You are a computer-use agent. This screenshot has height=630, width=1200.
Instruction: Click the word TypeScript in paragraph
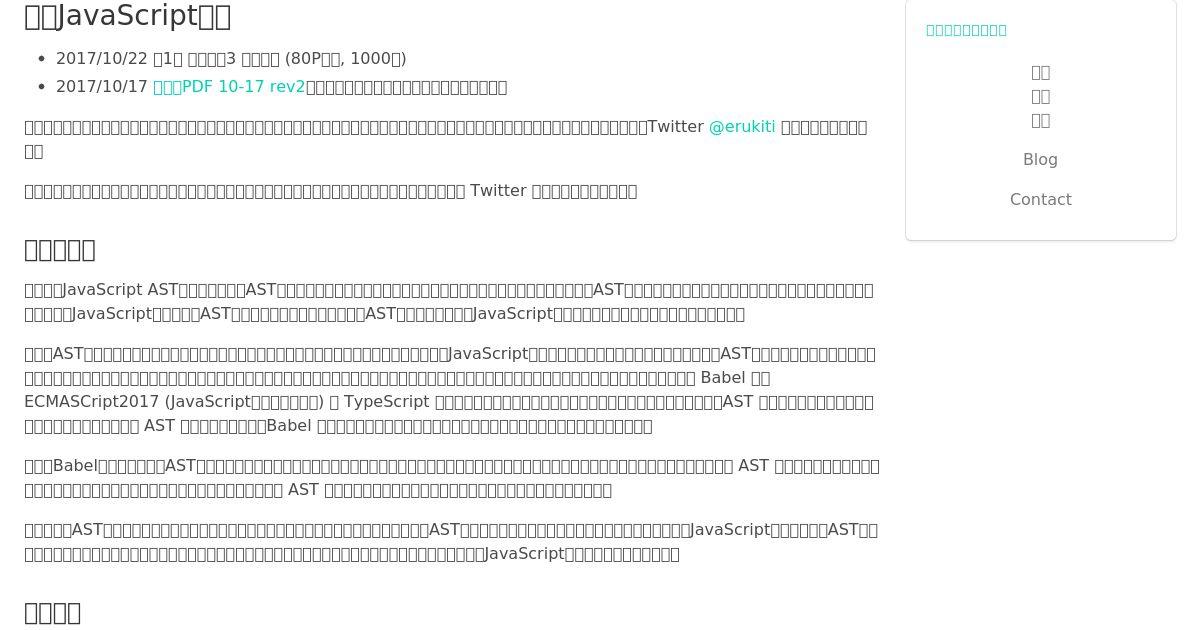(387, 402)
